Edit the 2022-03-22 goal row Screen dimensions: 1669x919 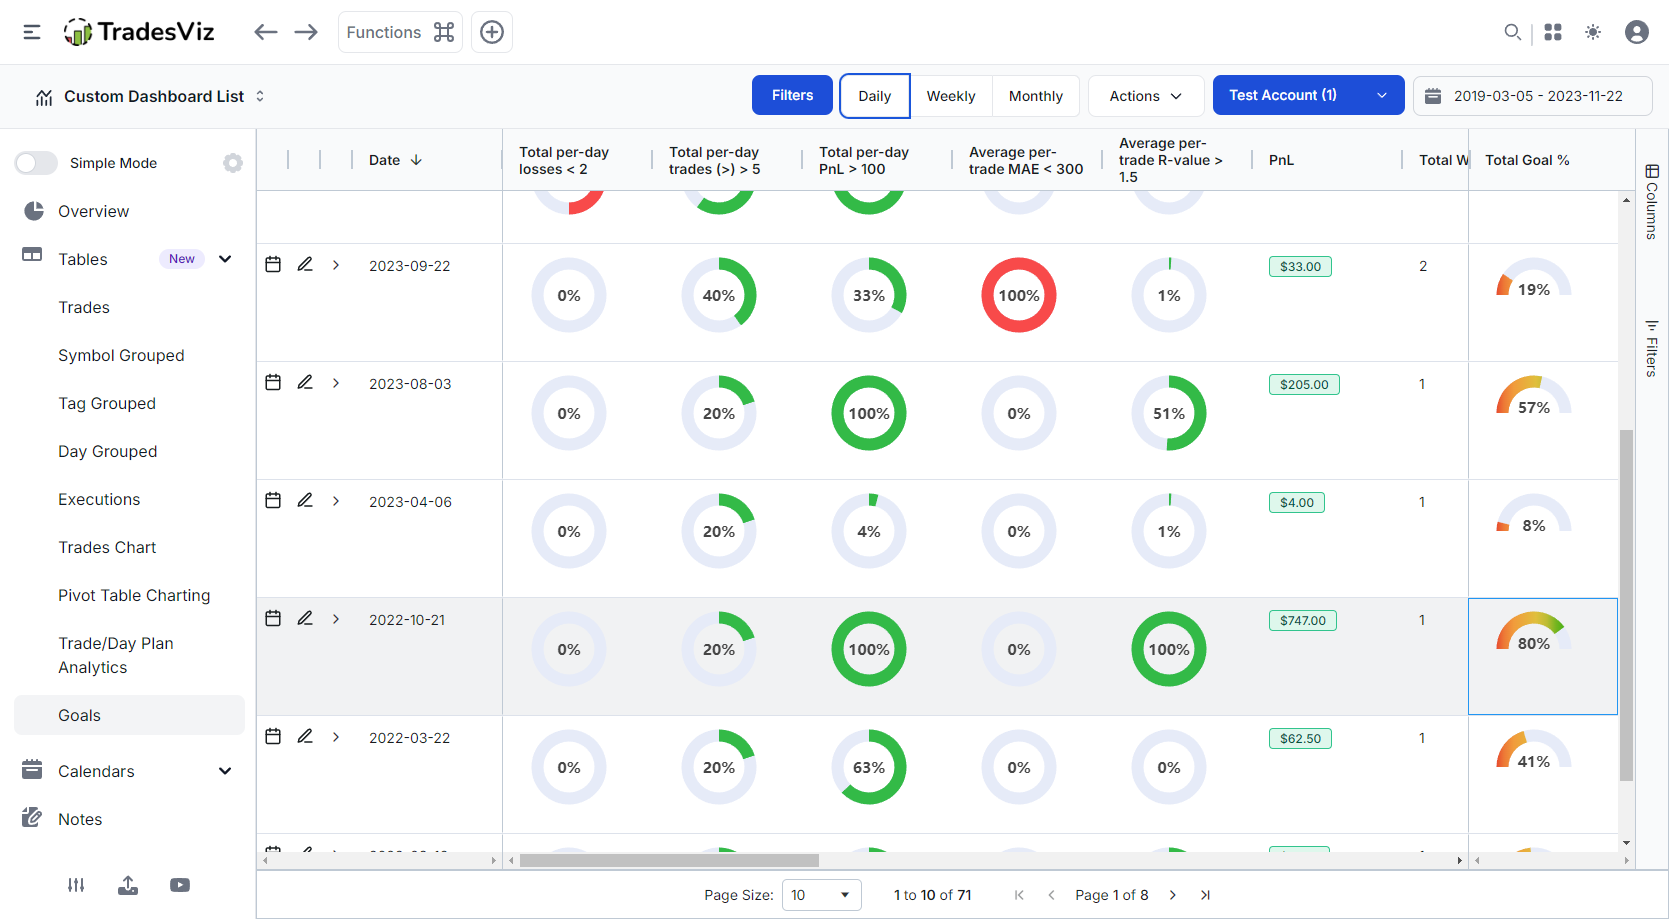tap(305, 736)
